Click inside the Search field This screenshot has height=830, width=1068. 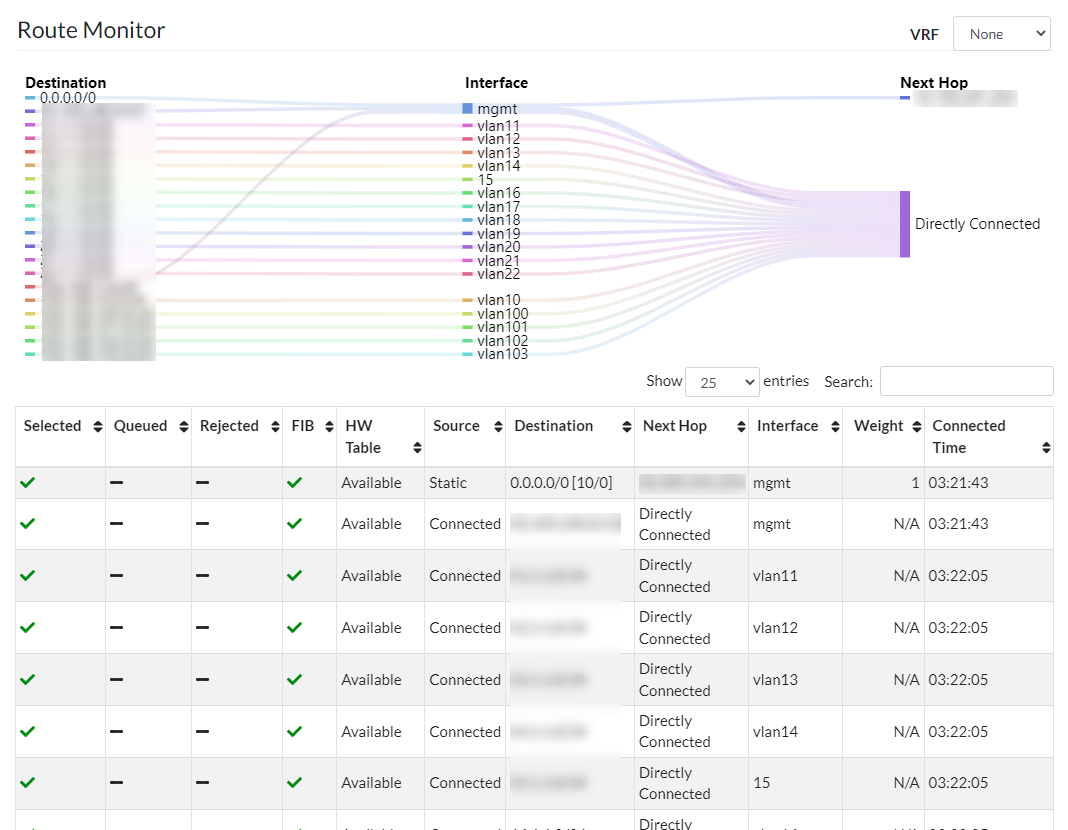(x=965, y=381)
